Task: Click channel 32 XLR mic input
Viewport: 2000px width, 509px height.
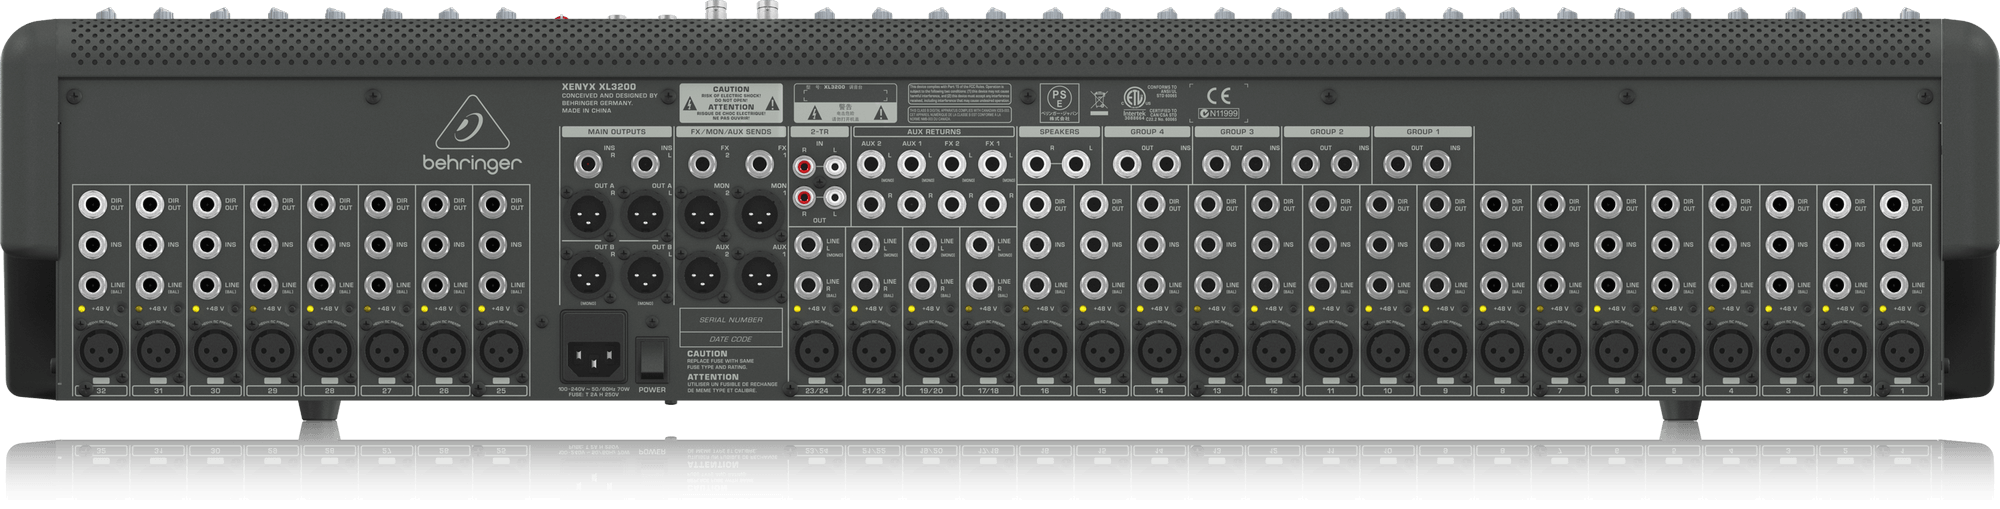Action: point(99,352)
